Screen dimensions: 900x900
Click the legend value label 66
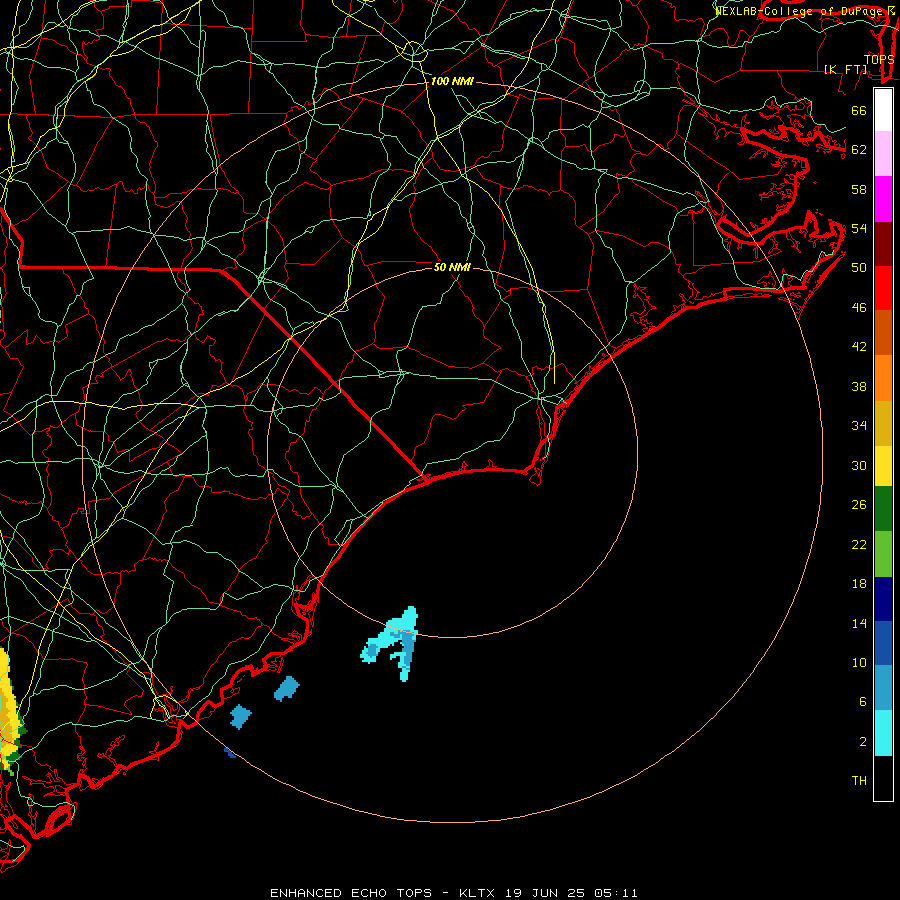(x=858, y=110)
